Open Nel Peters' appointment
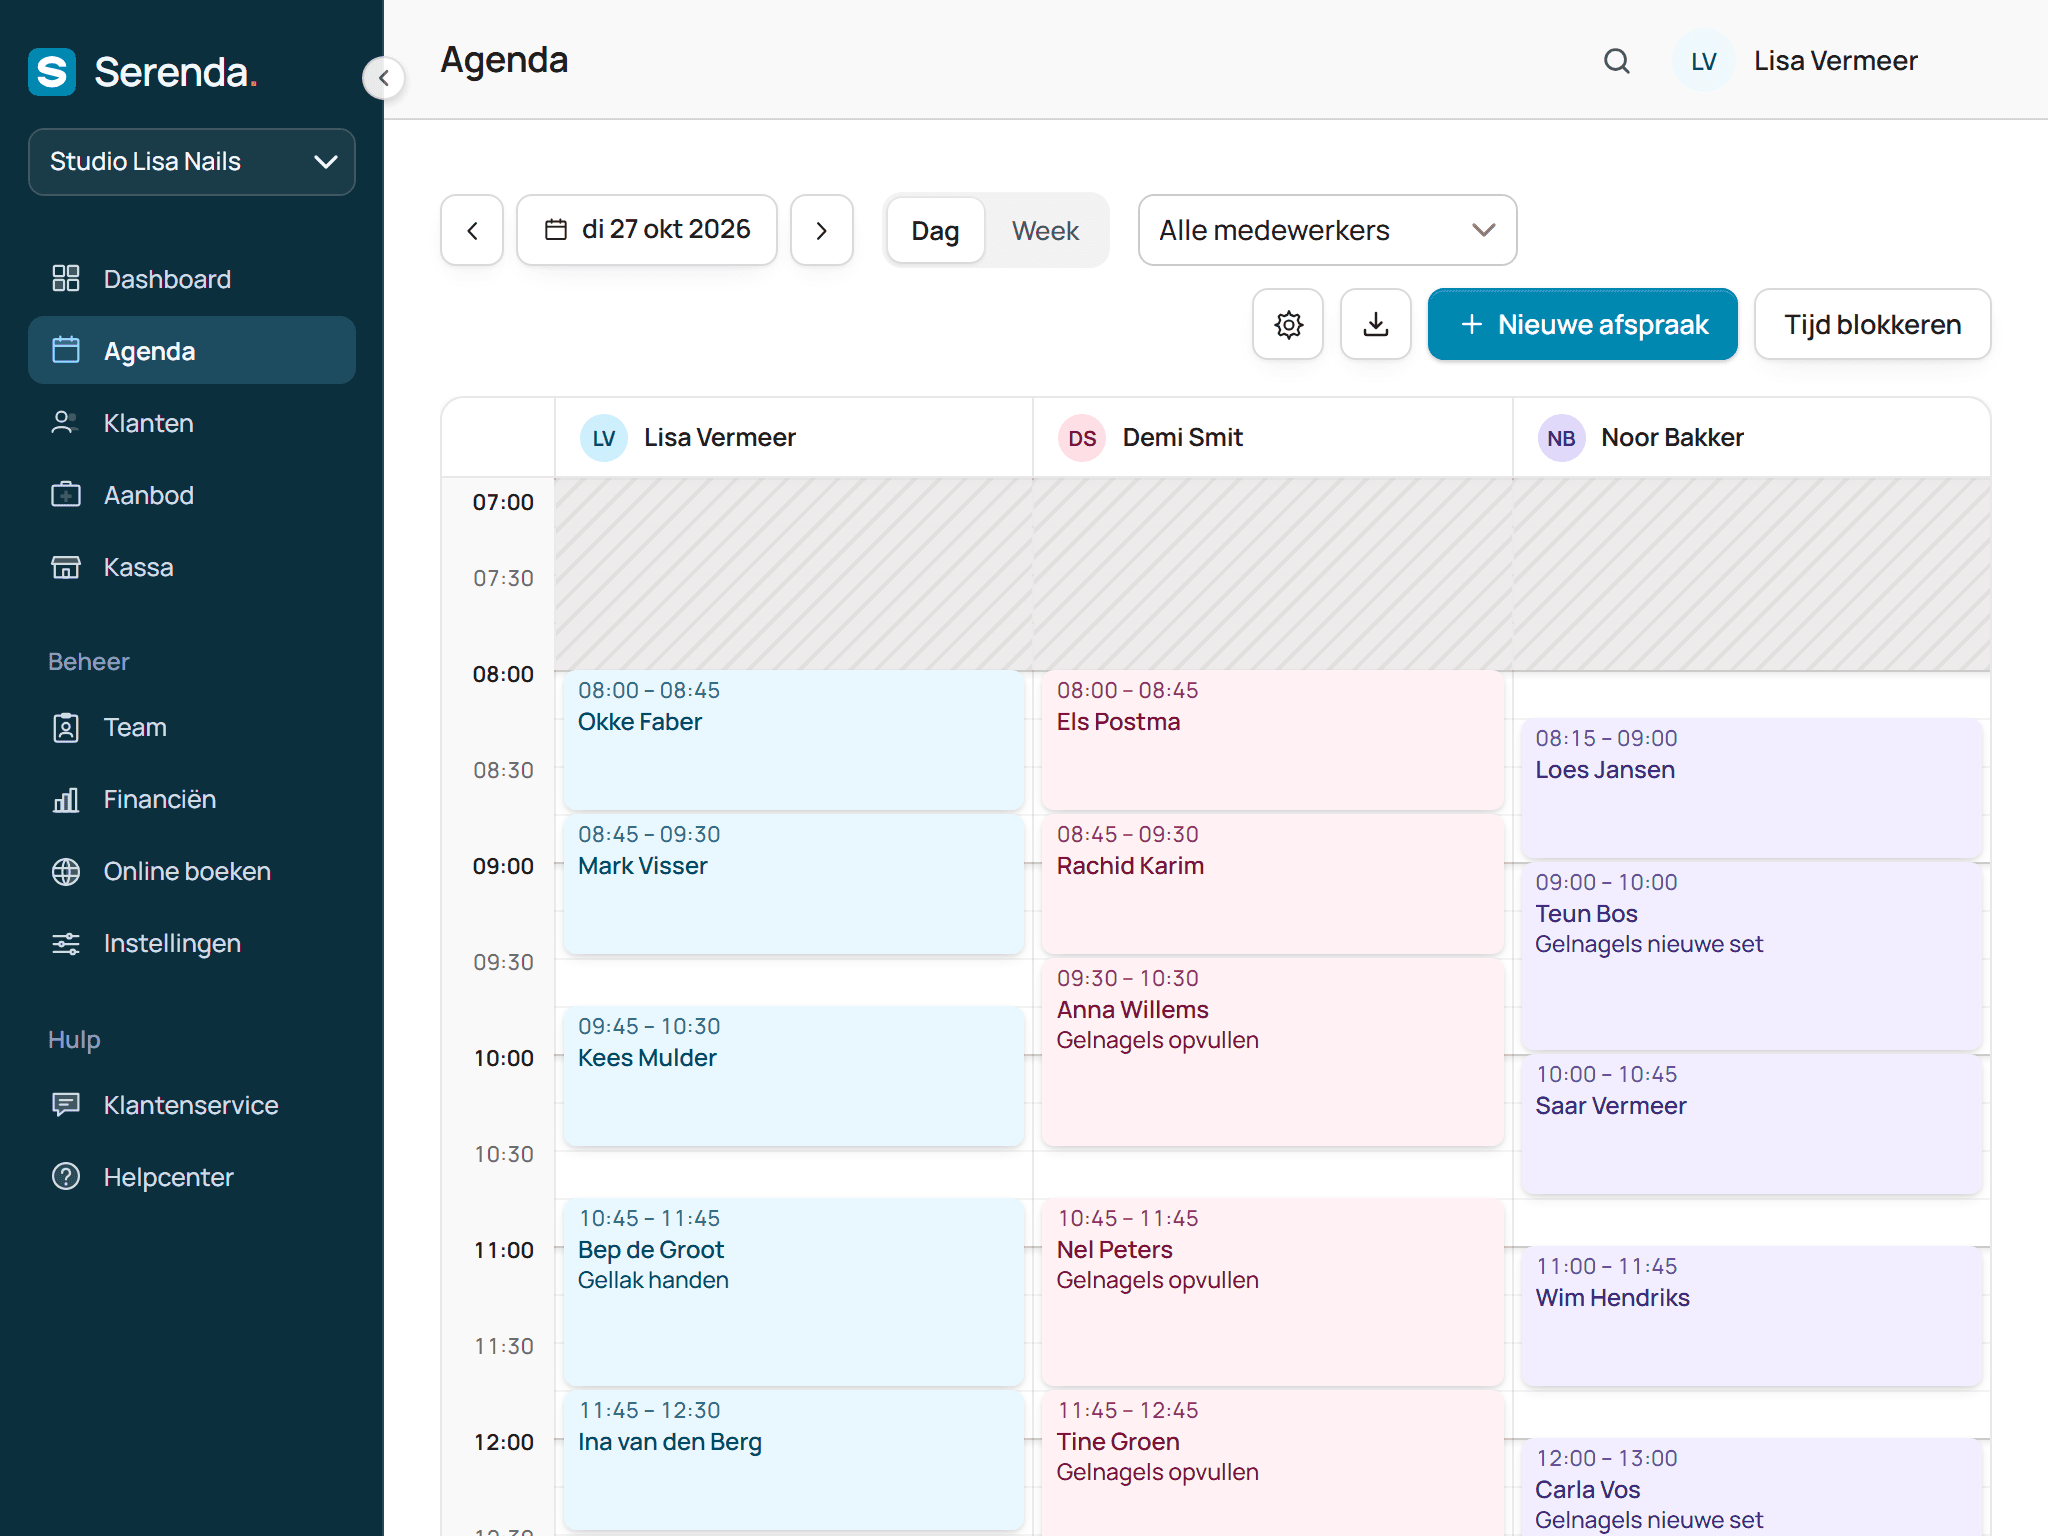Image resolution: width=2048 pixels, height=1536 pixels. coord(1272,1292)
